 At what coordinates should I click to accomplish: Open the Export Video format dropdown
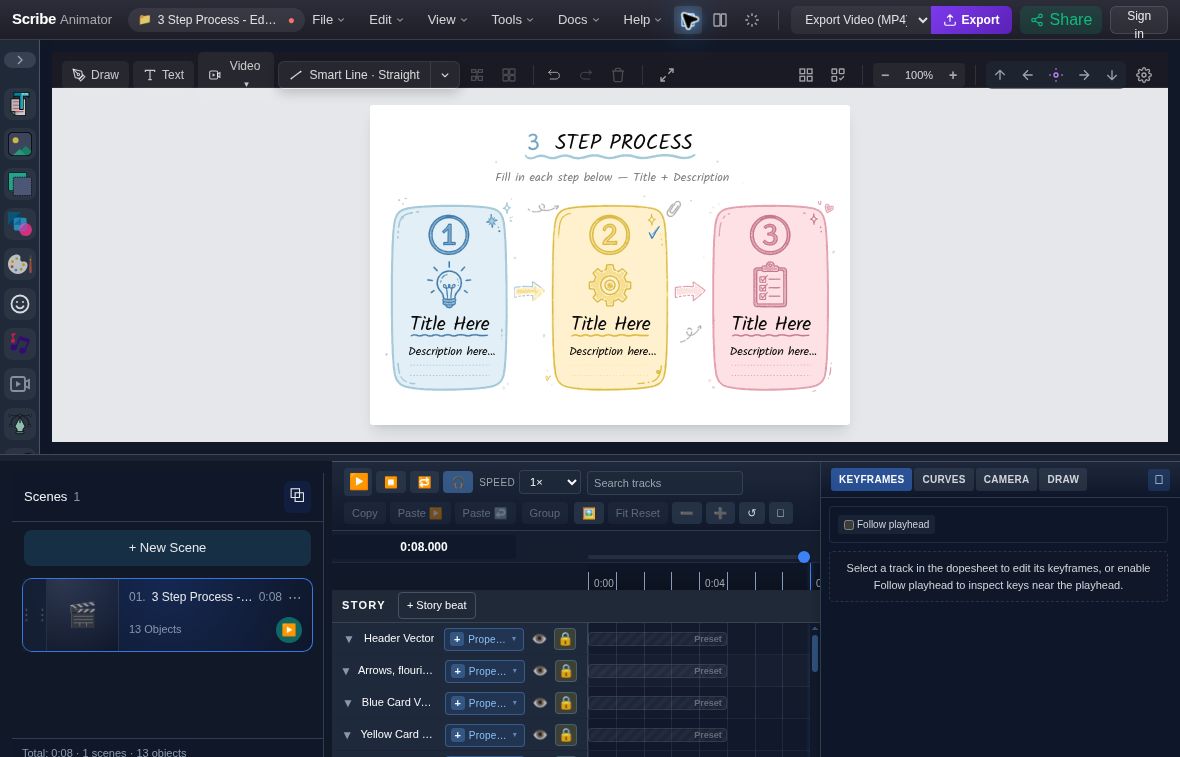[x=861, y=20]
